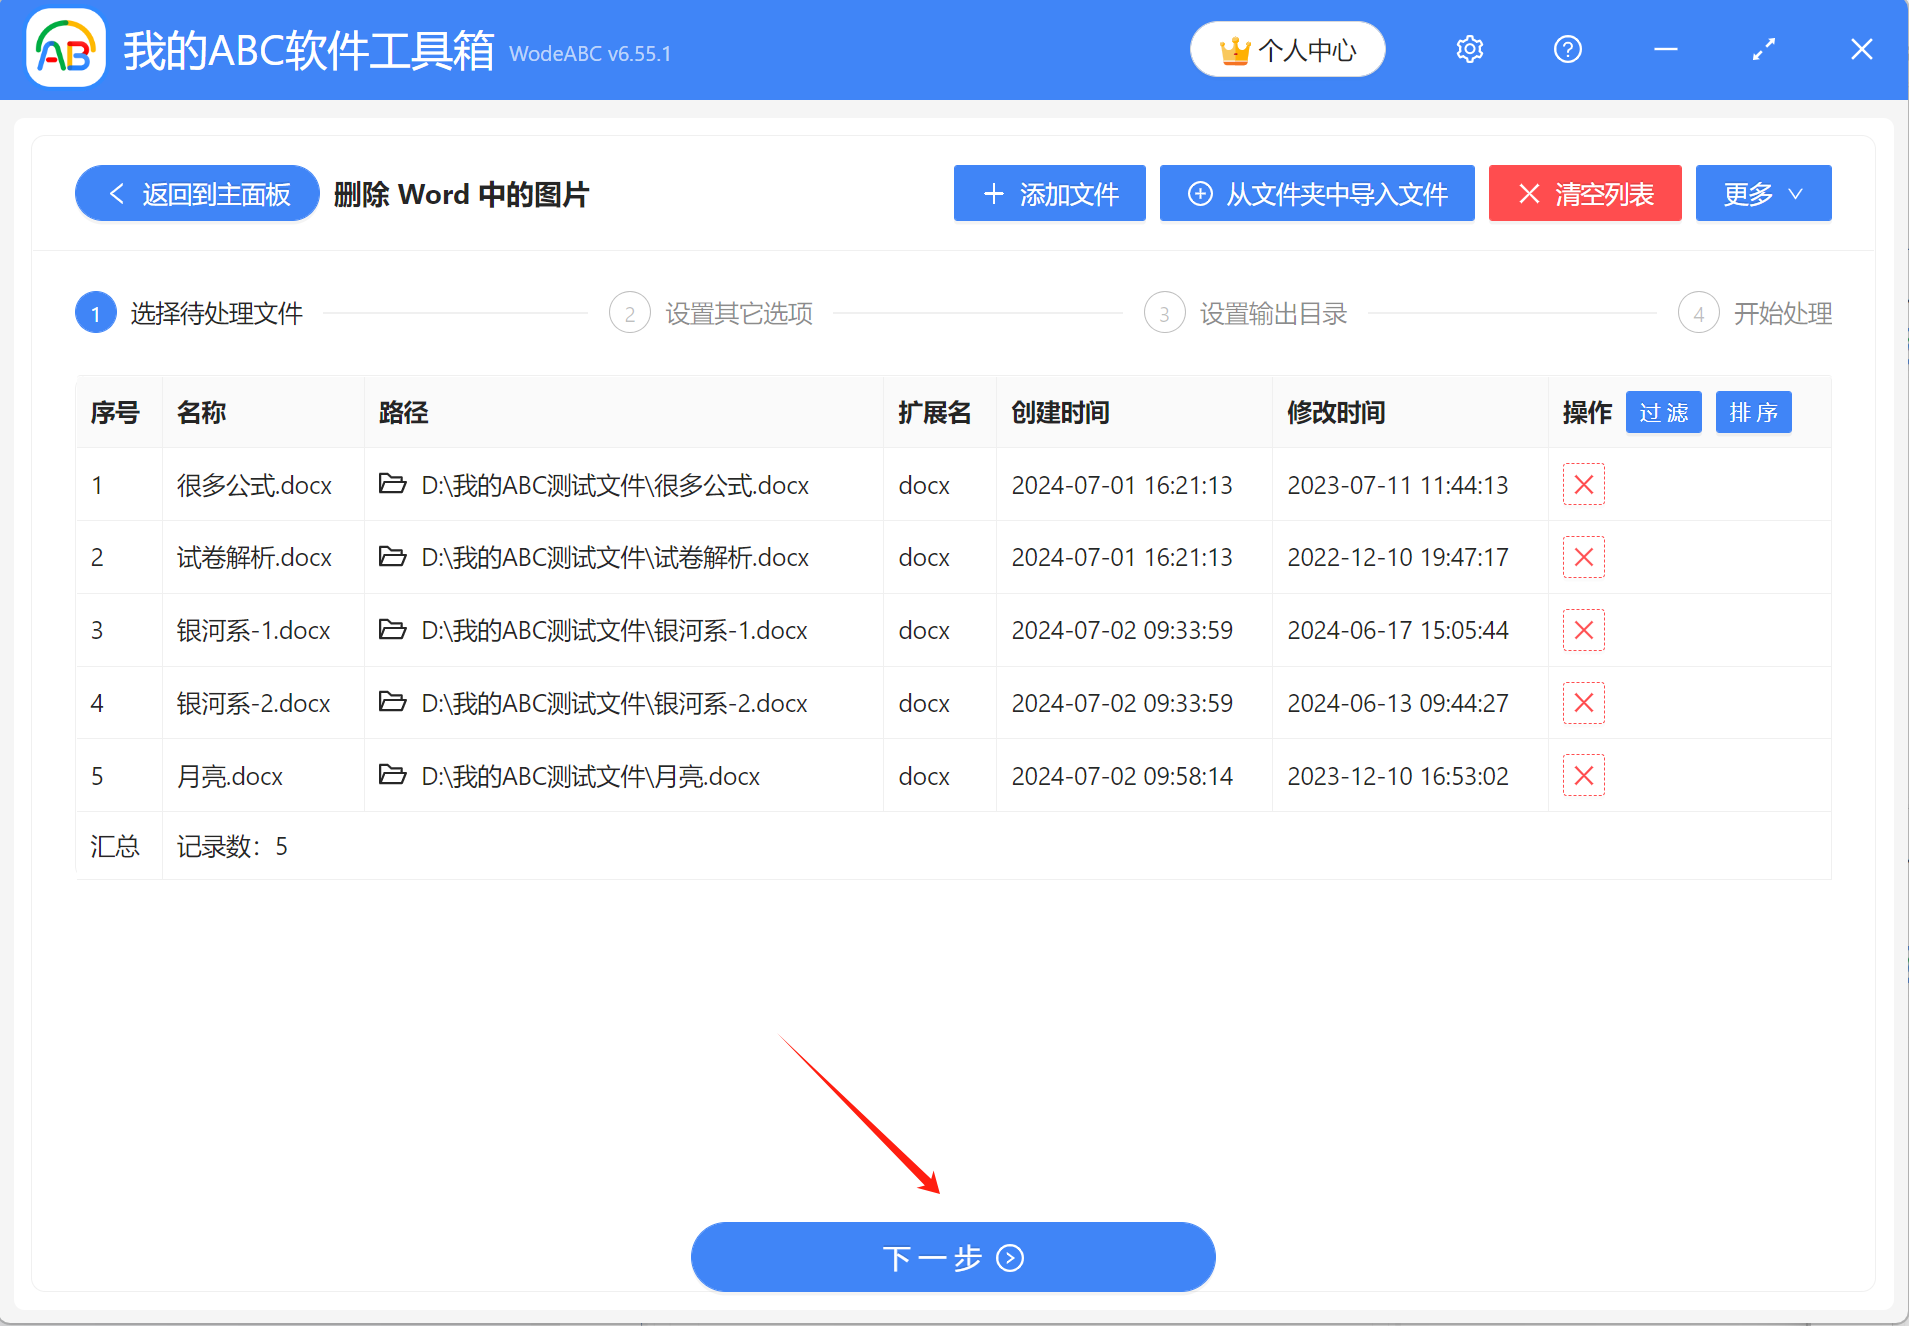Expand the 更多 dropdown menu
The height and width of the screenshot is (1326, 1909).
pos(1762,193)
